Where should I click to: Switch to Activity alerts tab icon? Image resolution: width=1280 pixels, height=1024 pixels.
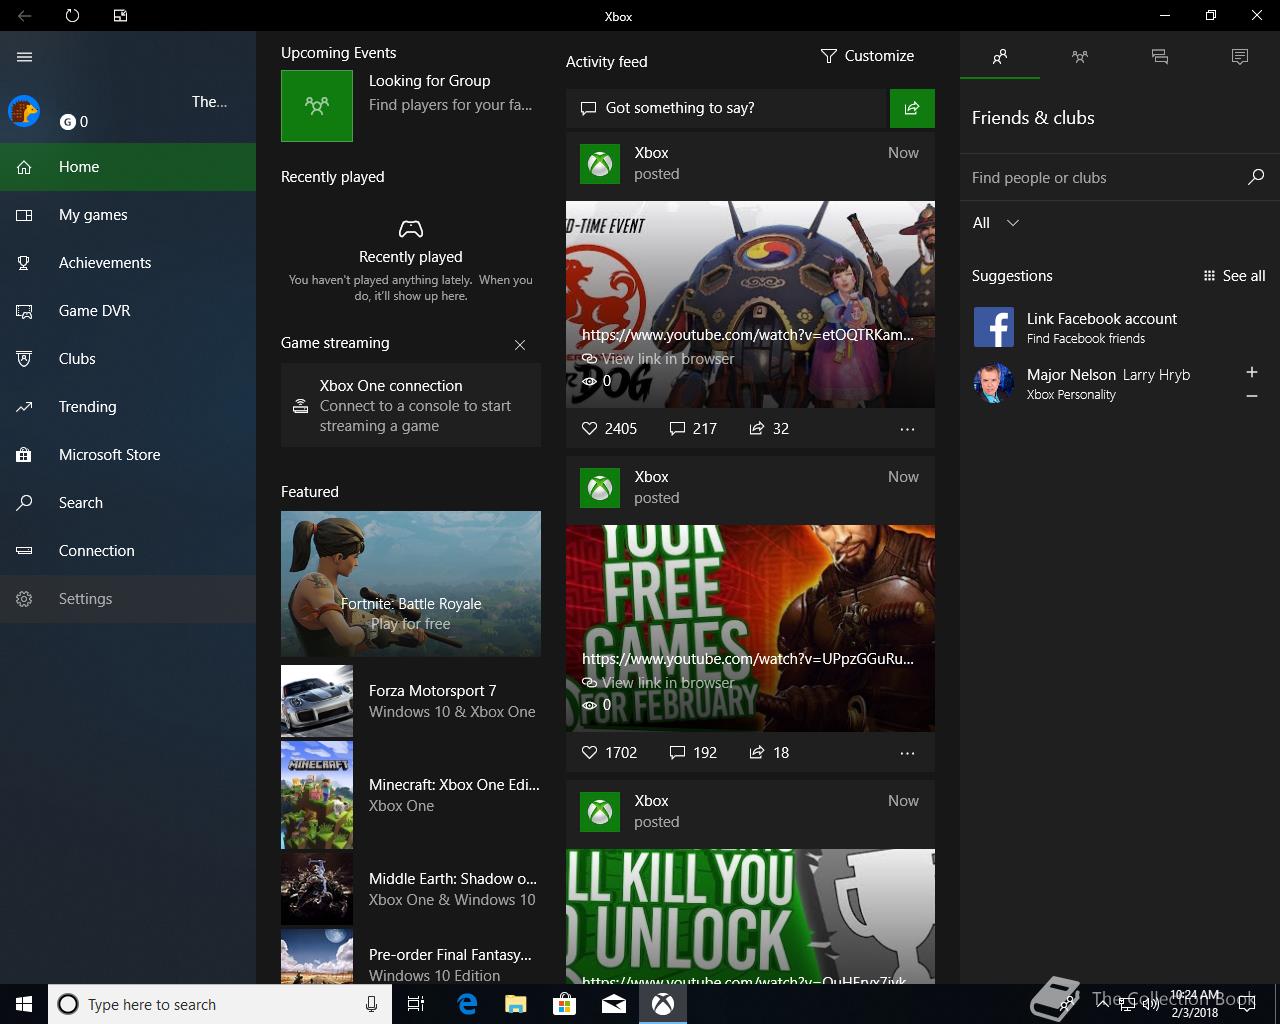click(1240, 57)
